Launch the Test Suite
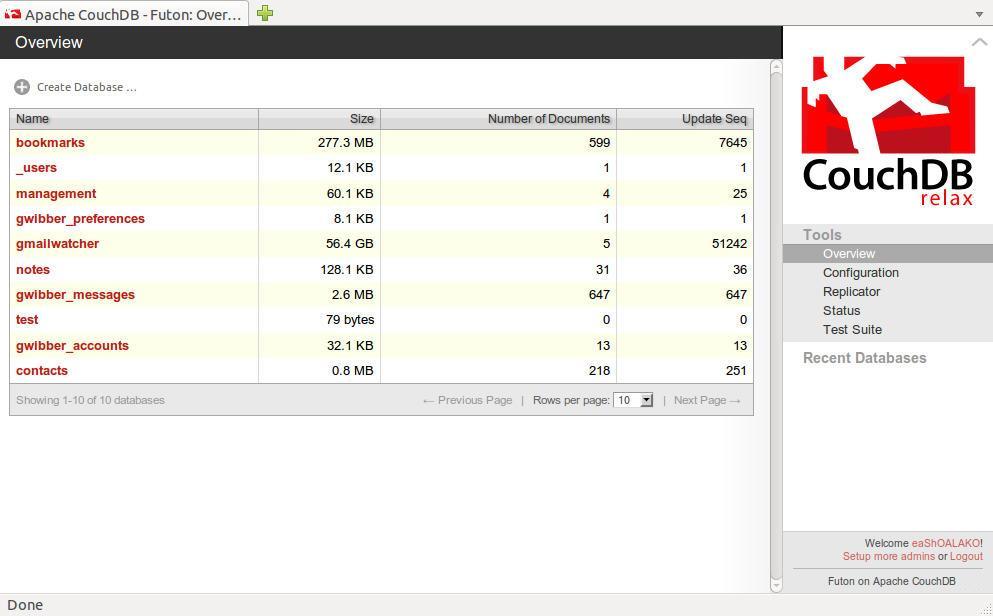The width and height of the screenshot is (993, 616). click(852, 329)
